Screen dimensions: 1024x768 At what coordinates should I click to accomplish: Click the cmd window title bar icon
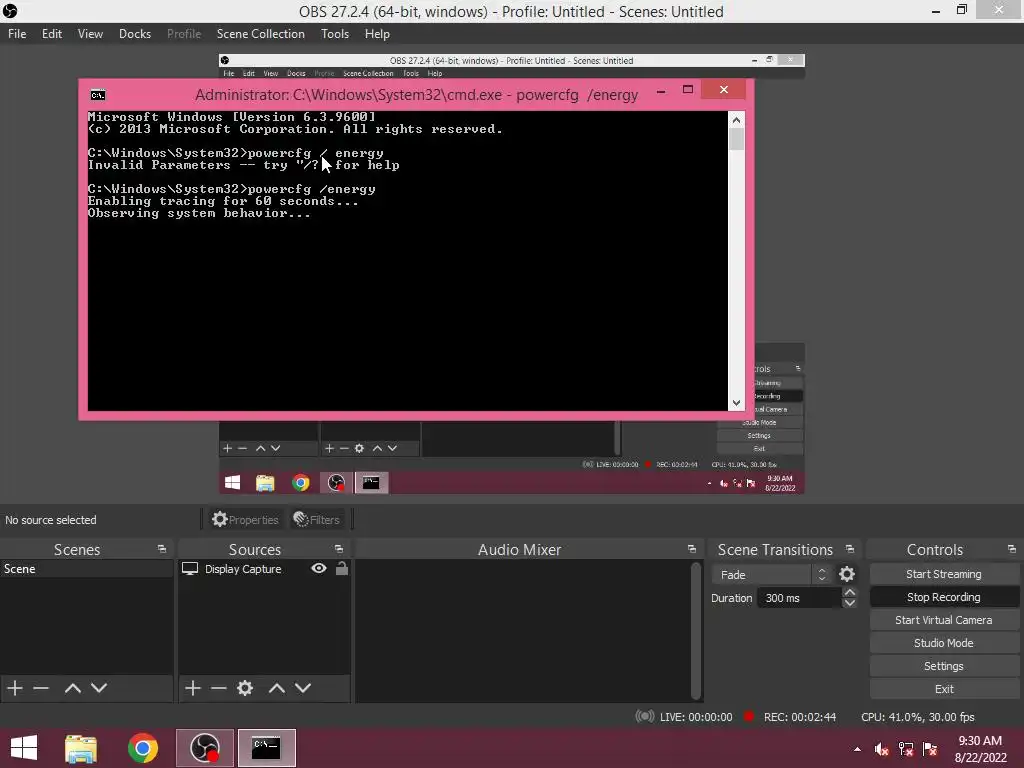tap(98, 95)
